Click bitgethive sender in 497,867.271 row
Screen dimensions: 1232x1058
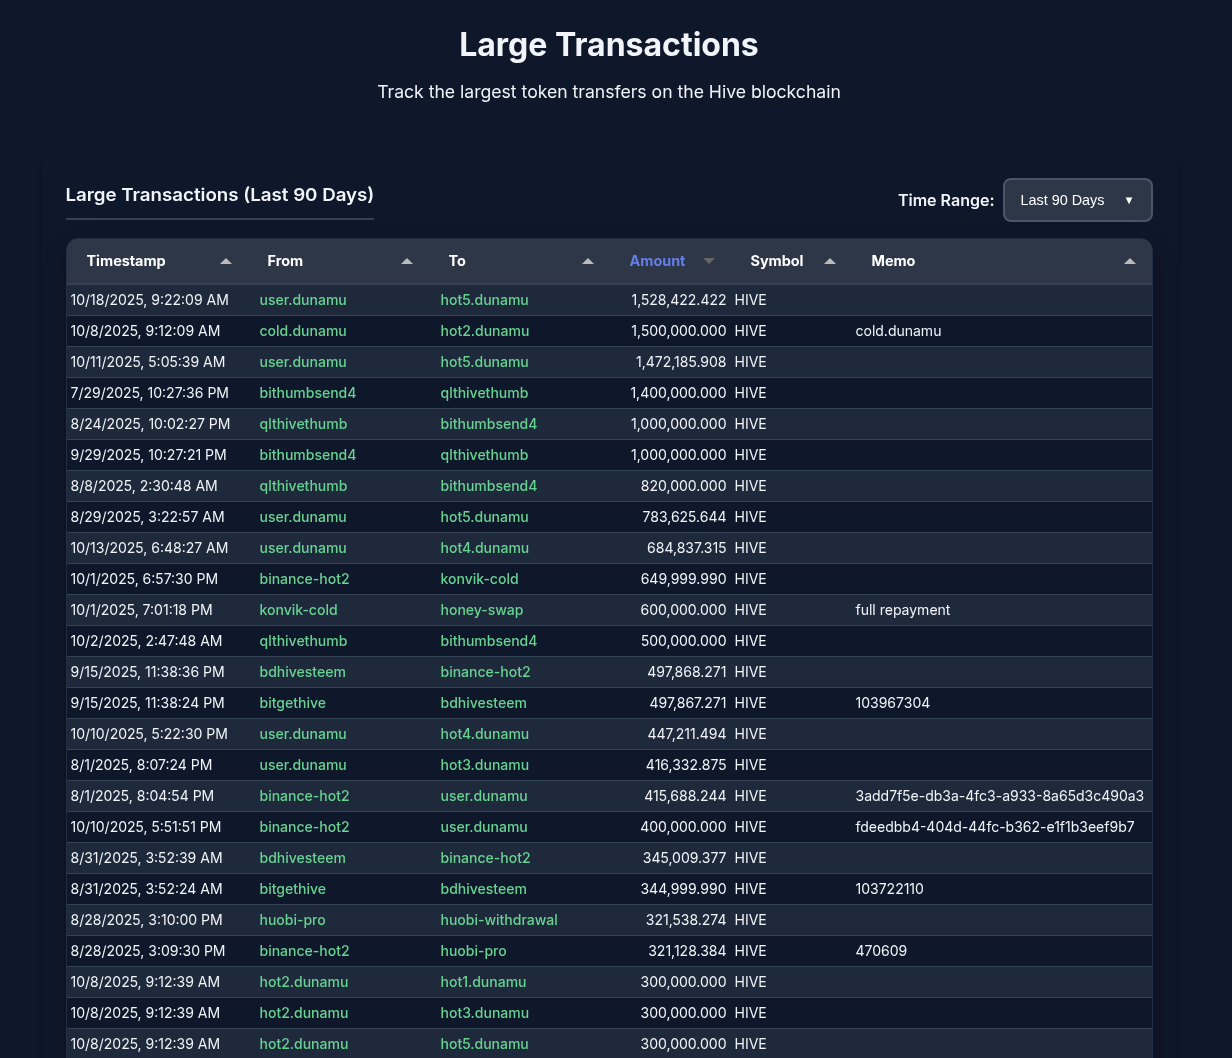292,703
